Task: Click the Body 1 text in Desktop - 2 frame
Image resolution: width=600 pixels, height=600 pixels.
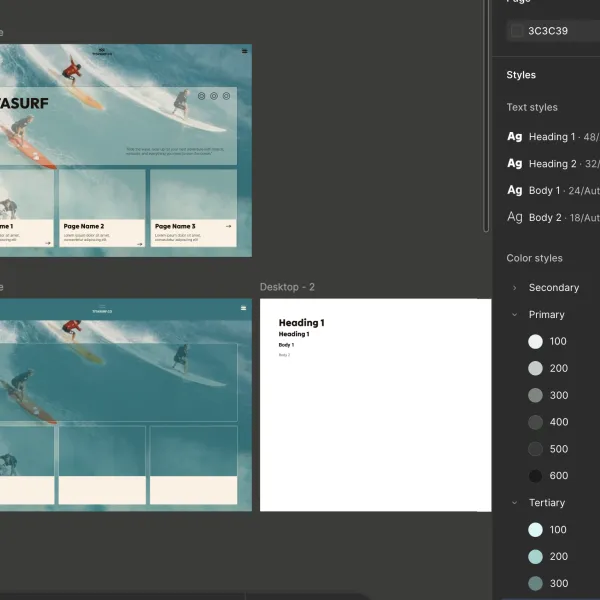Action: coord(286,345)
